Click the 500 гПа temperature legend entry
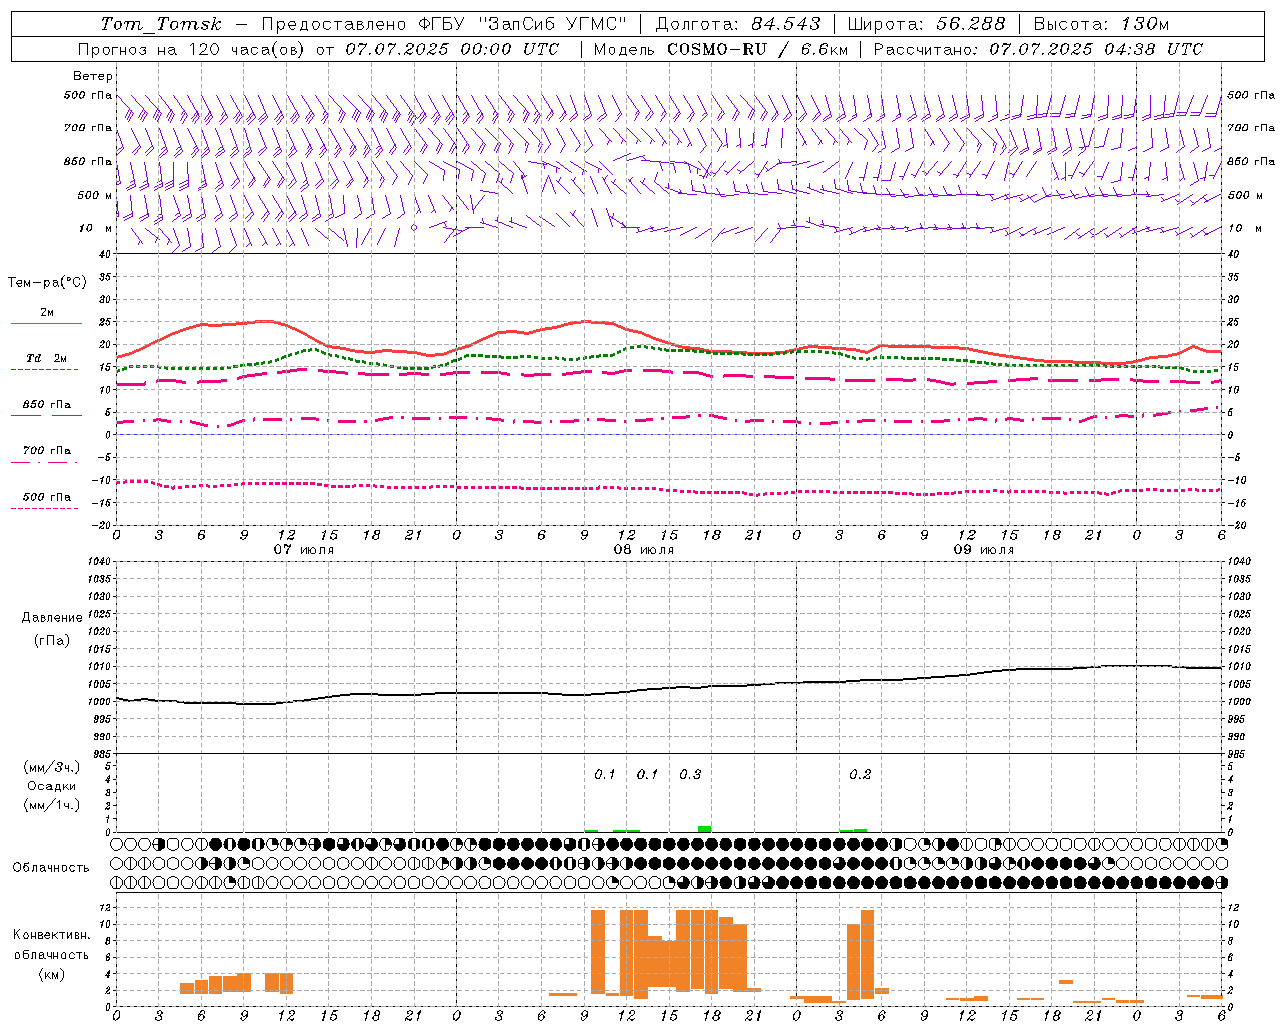 point(46,497)
